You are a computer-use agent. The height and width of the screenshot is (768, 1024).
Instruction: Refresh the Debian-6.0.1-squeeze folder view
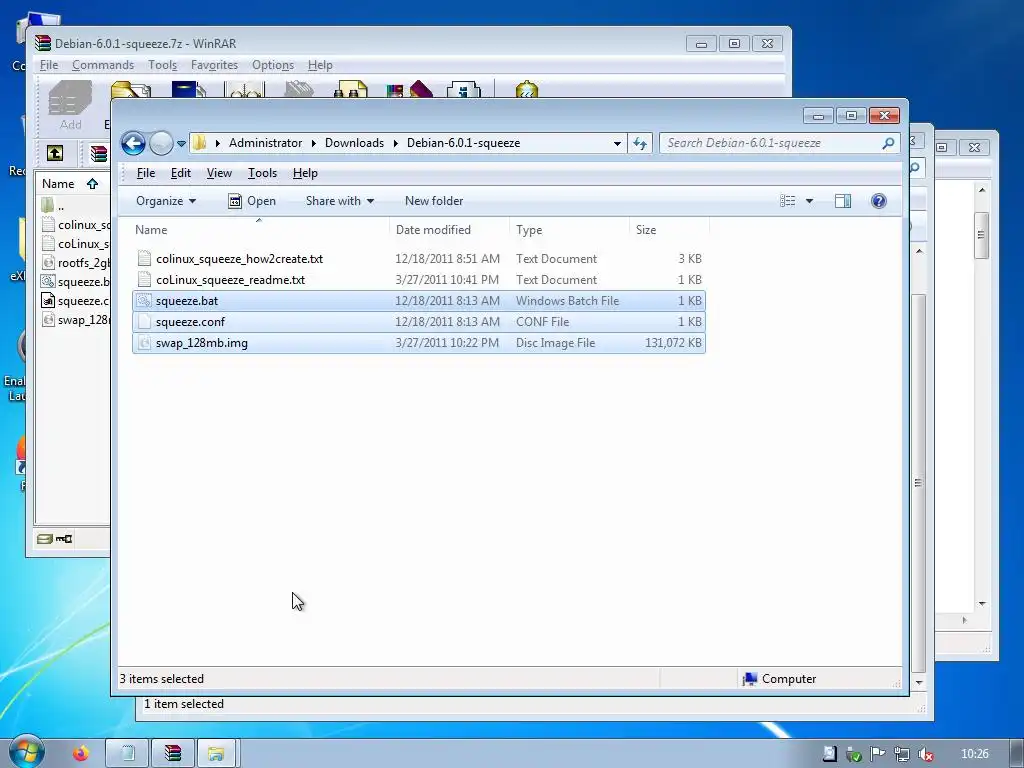pyautogui.click(x=640, y=143)
